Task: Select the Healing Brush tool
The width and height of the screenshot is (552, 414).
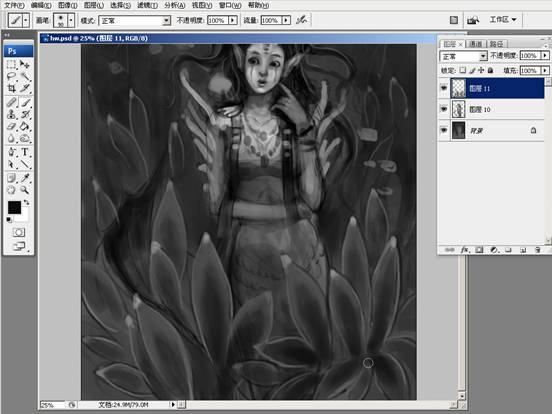Action: click(x=11, y=102)
